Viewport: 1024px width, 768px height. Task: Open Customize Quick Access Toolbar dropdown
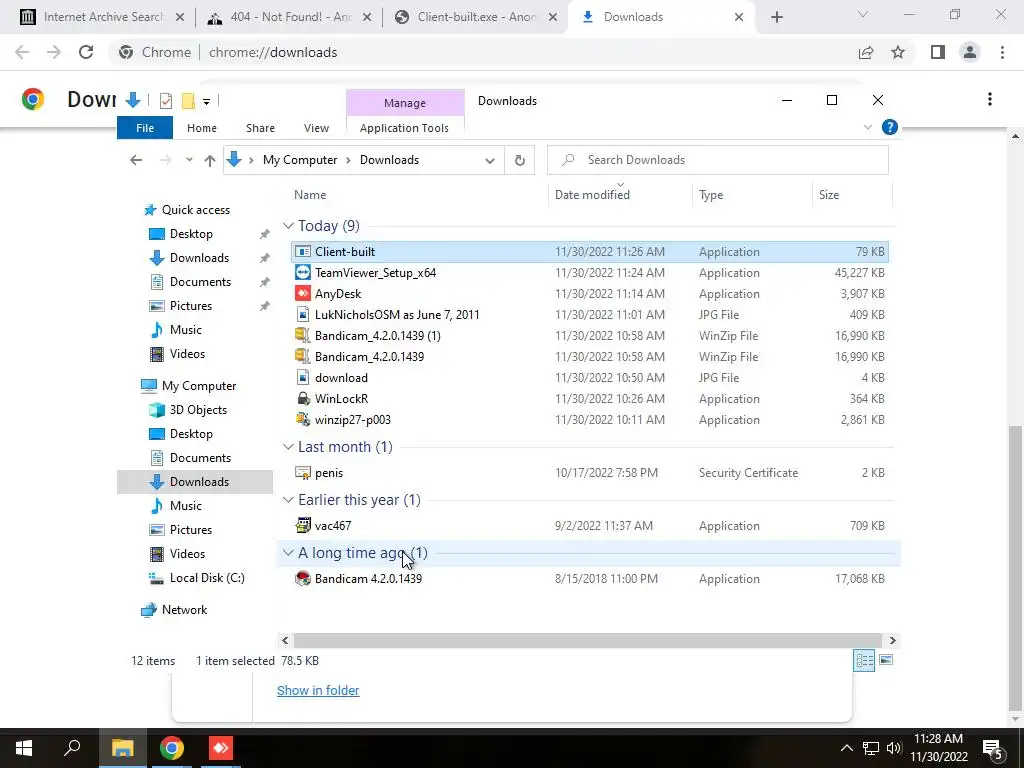pos(206,101)
